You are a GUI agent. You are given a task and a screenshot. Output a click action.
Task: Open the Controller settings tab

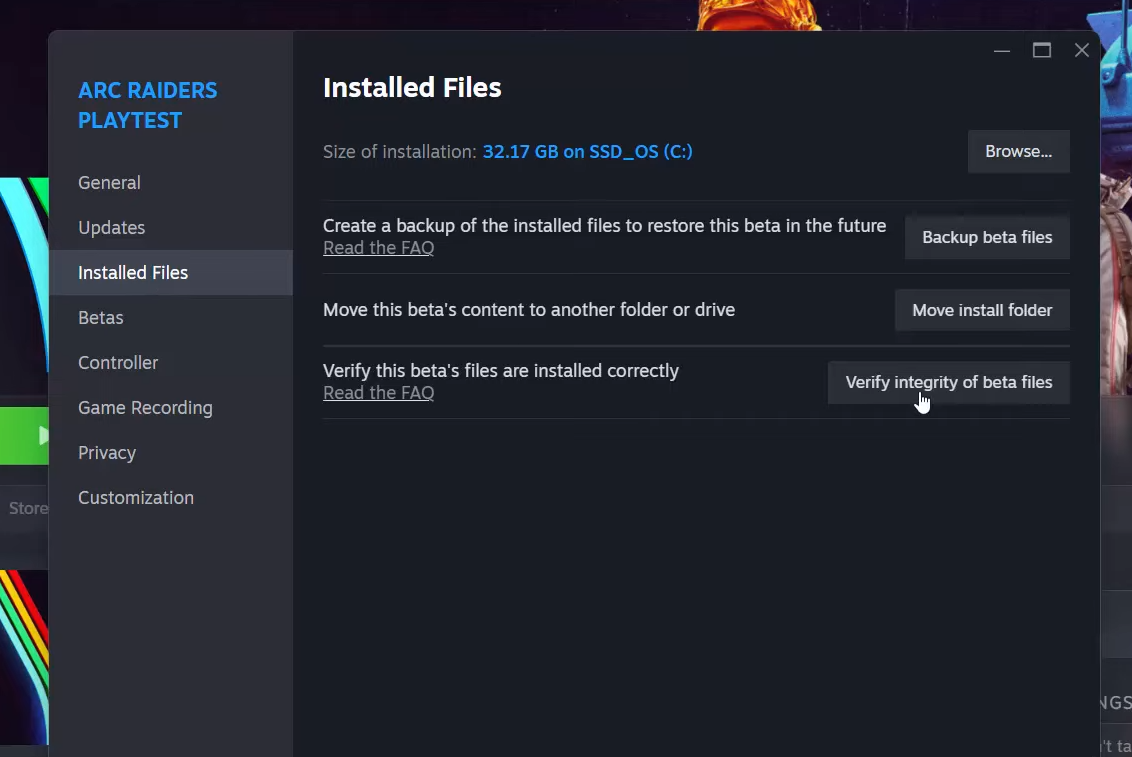click(118, 363)
